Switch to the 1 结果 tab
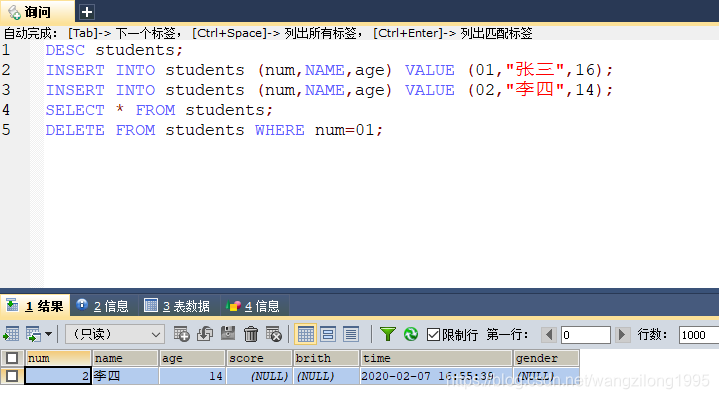The height and width of the screenshot is (399, 719). [35, 306]
